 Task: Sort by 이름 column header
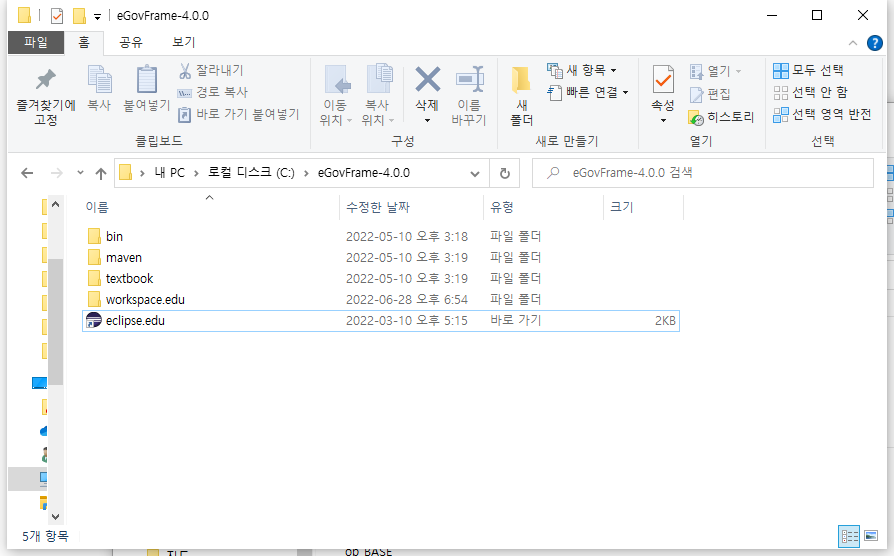coord(97,207)
